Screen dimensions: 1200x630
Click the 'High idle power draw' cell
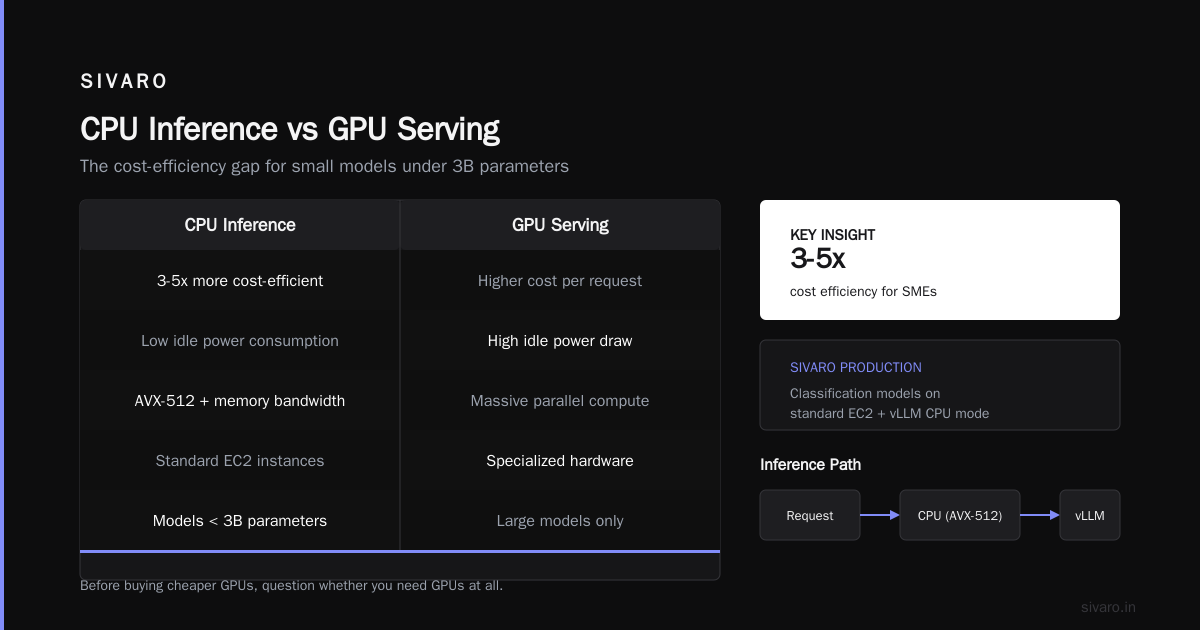click(x=560, y=341)
